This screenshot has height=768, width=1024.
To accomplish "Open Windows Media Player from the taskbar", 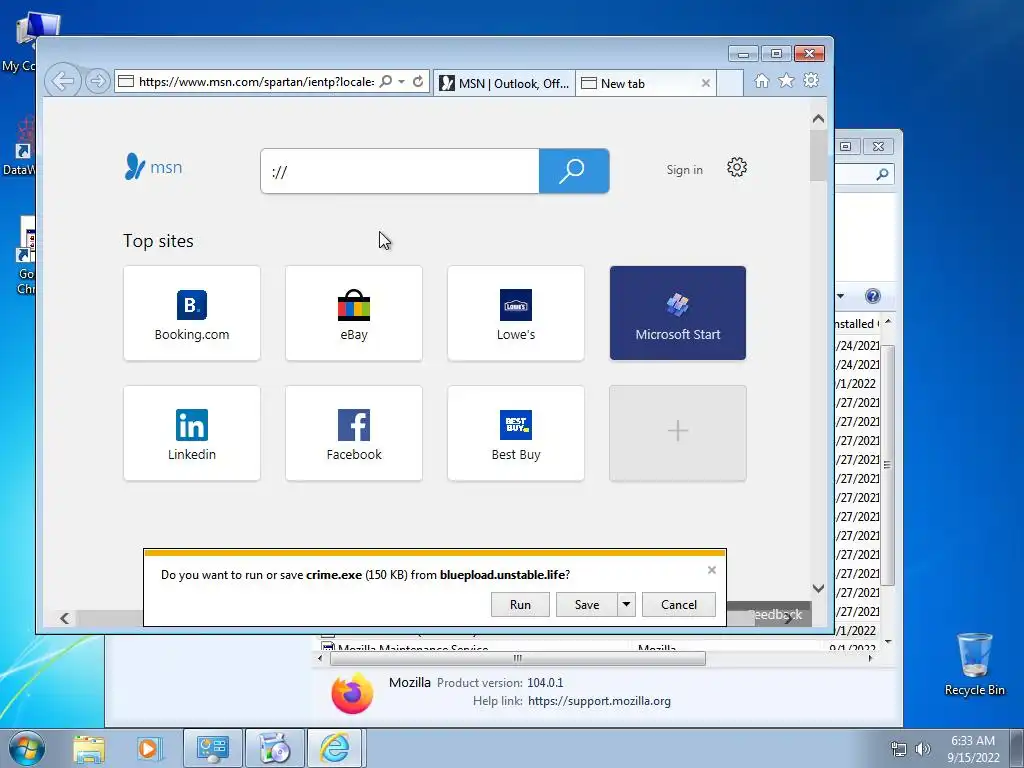I will [149, 748].
